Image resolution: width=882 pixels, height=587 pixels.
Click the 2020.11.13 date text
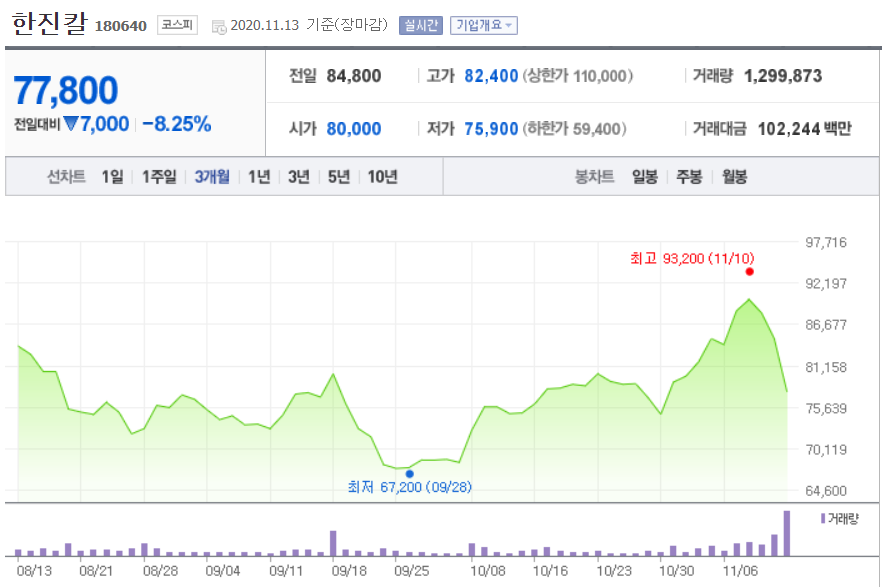click(264, 25)
